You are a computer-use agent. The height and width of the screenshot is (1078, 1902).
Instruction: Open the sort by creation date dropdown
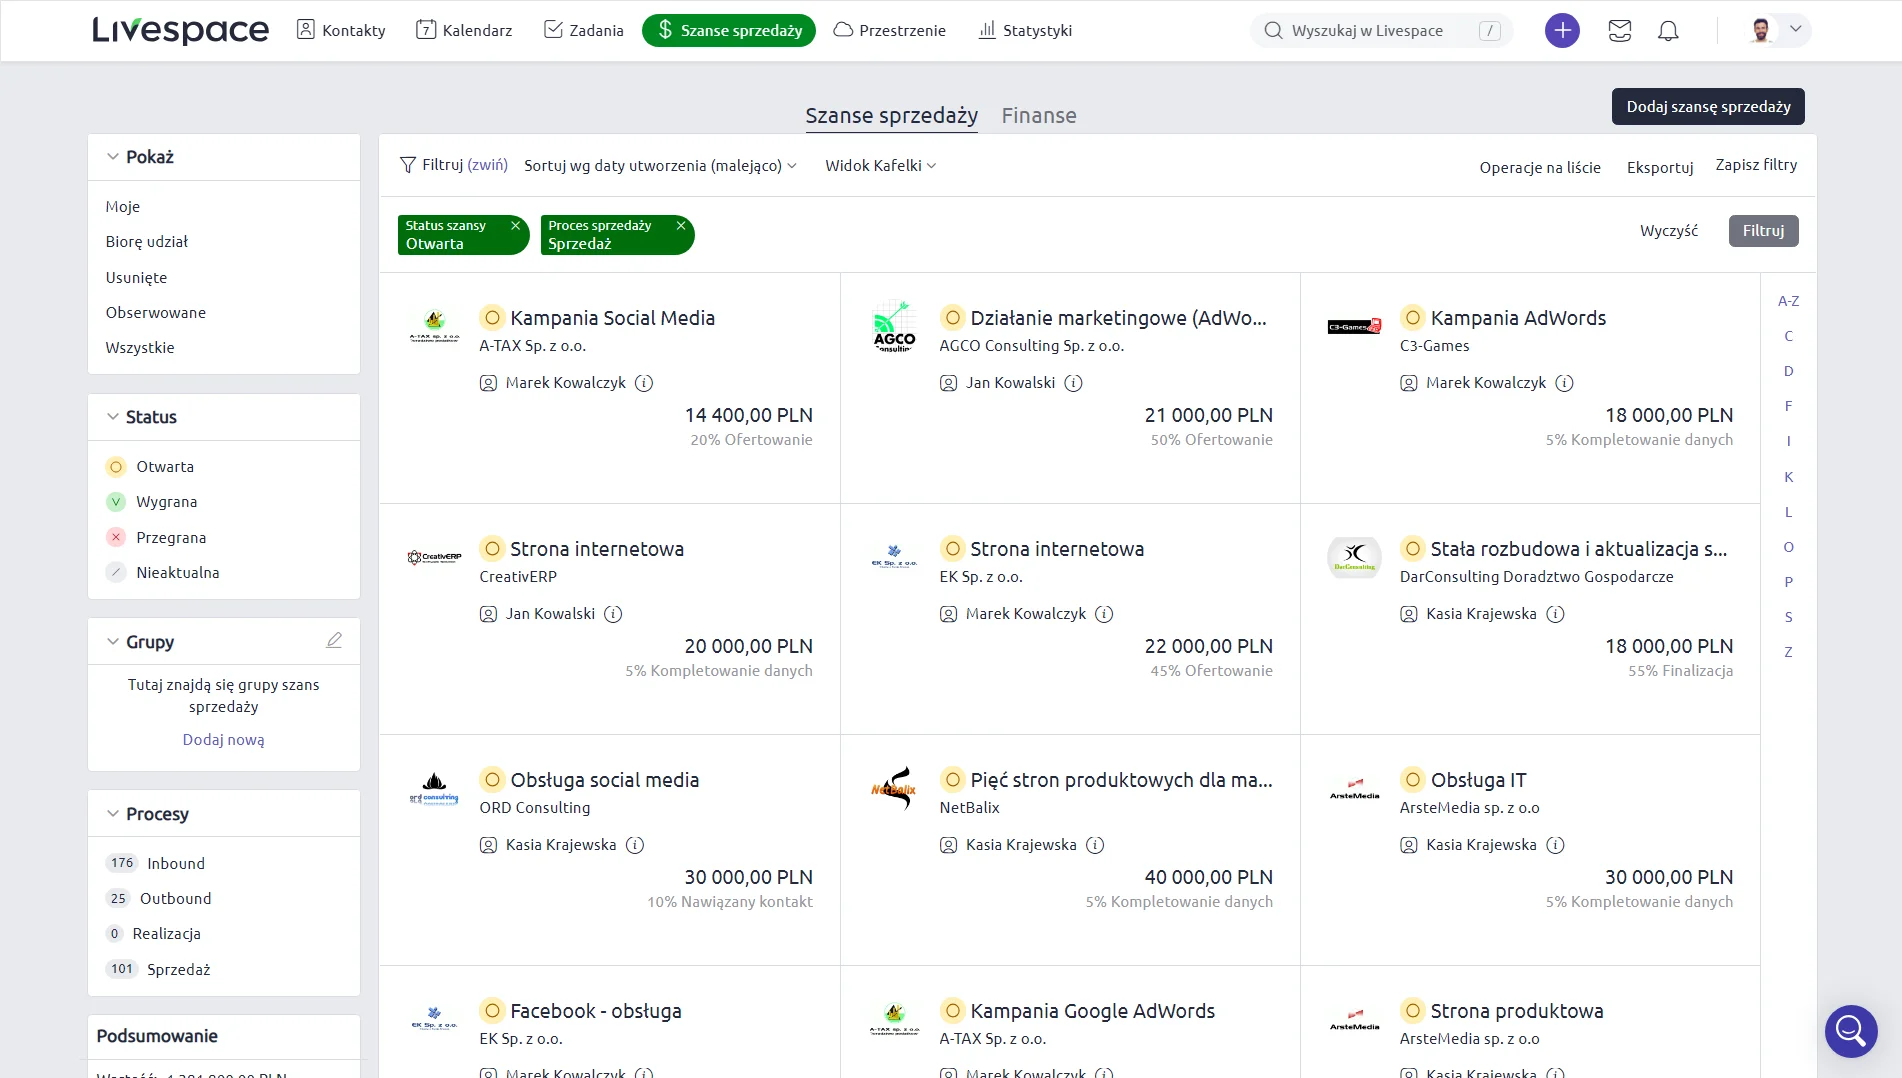pos(660,165)
